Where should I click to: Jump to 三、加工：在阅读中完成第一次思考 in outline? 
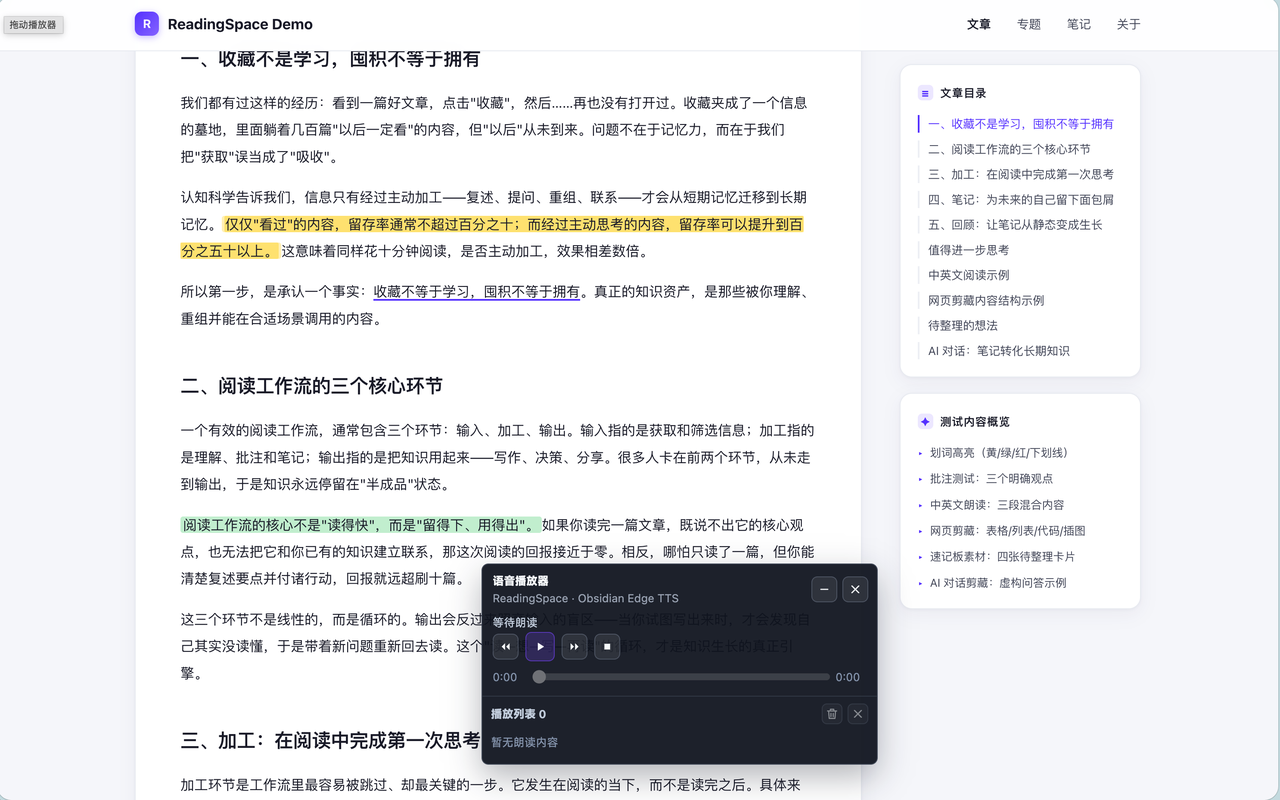click(x=1021, y=174)
